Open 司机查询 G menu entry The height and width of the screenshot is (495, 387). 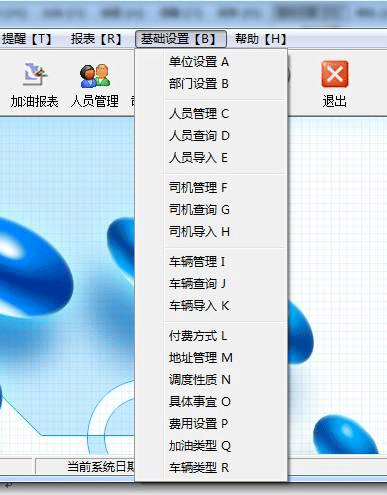tap(211, 210)
